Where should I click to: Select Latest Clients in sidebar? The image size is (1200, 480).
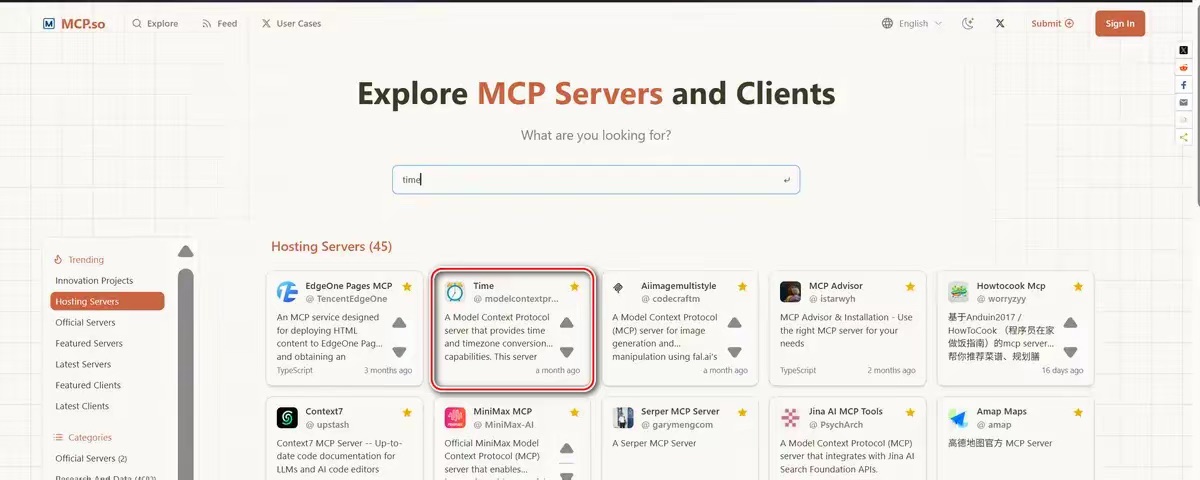(82, 406)
